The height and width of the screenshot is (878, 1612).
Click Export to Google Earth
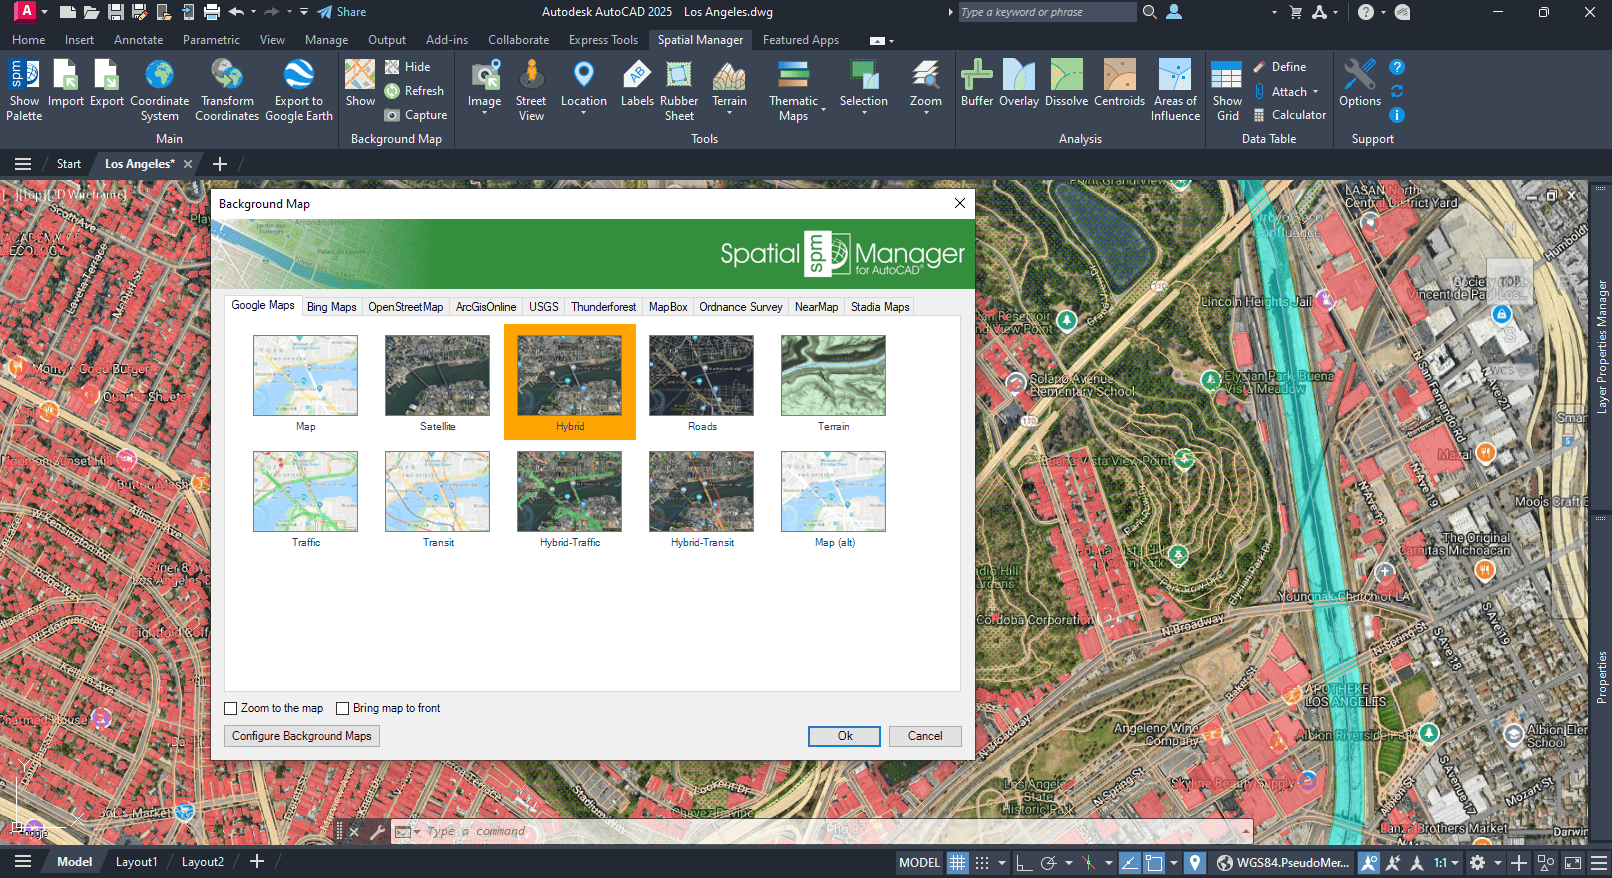point(299,89)
